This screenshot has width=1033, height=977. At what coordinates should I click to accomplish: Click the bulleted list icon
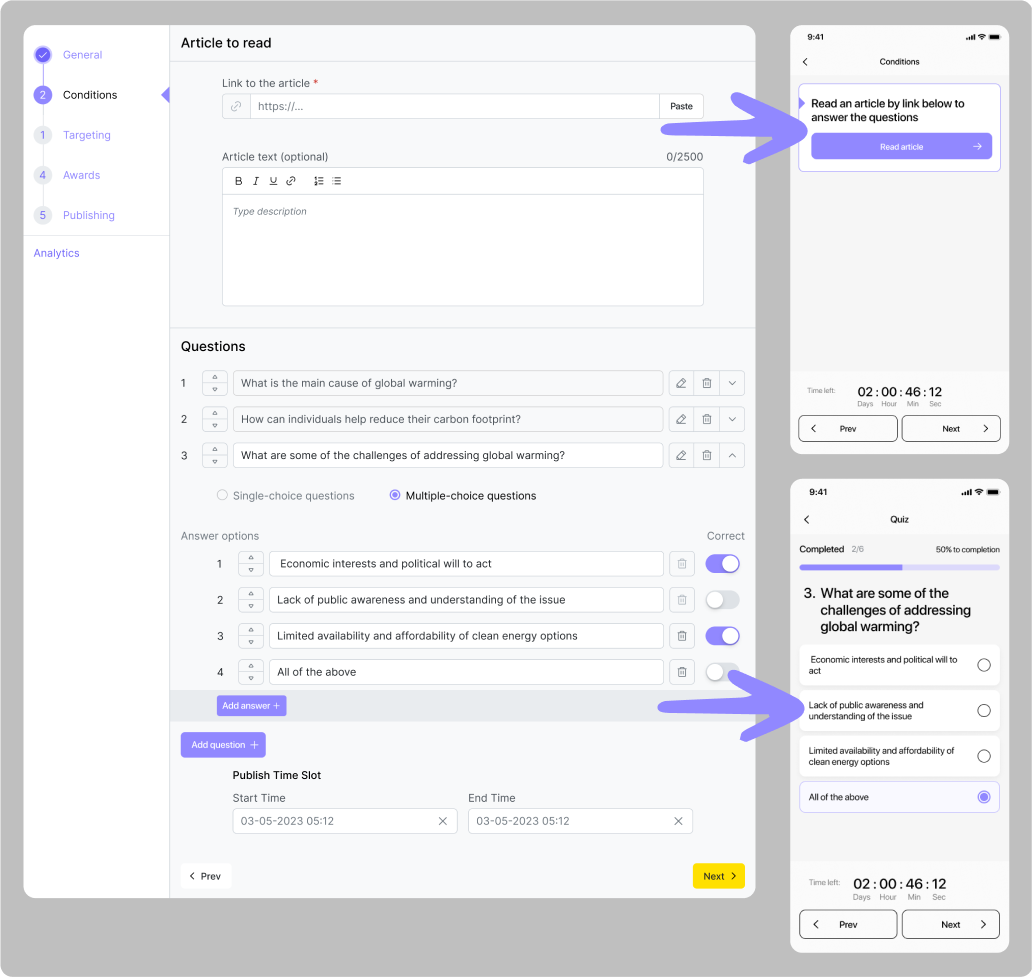pos(336,181)
